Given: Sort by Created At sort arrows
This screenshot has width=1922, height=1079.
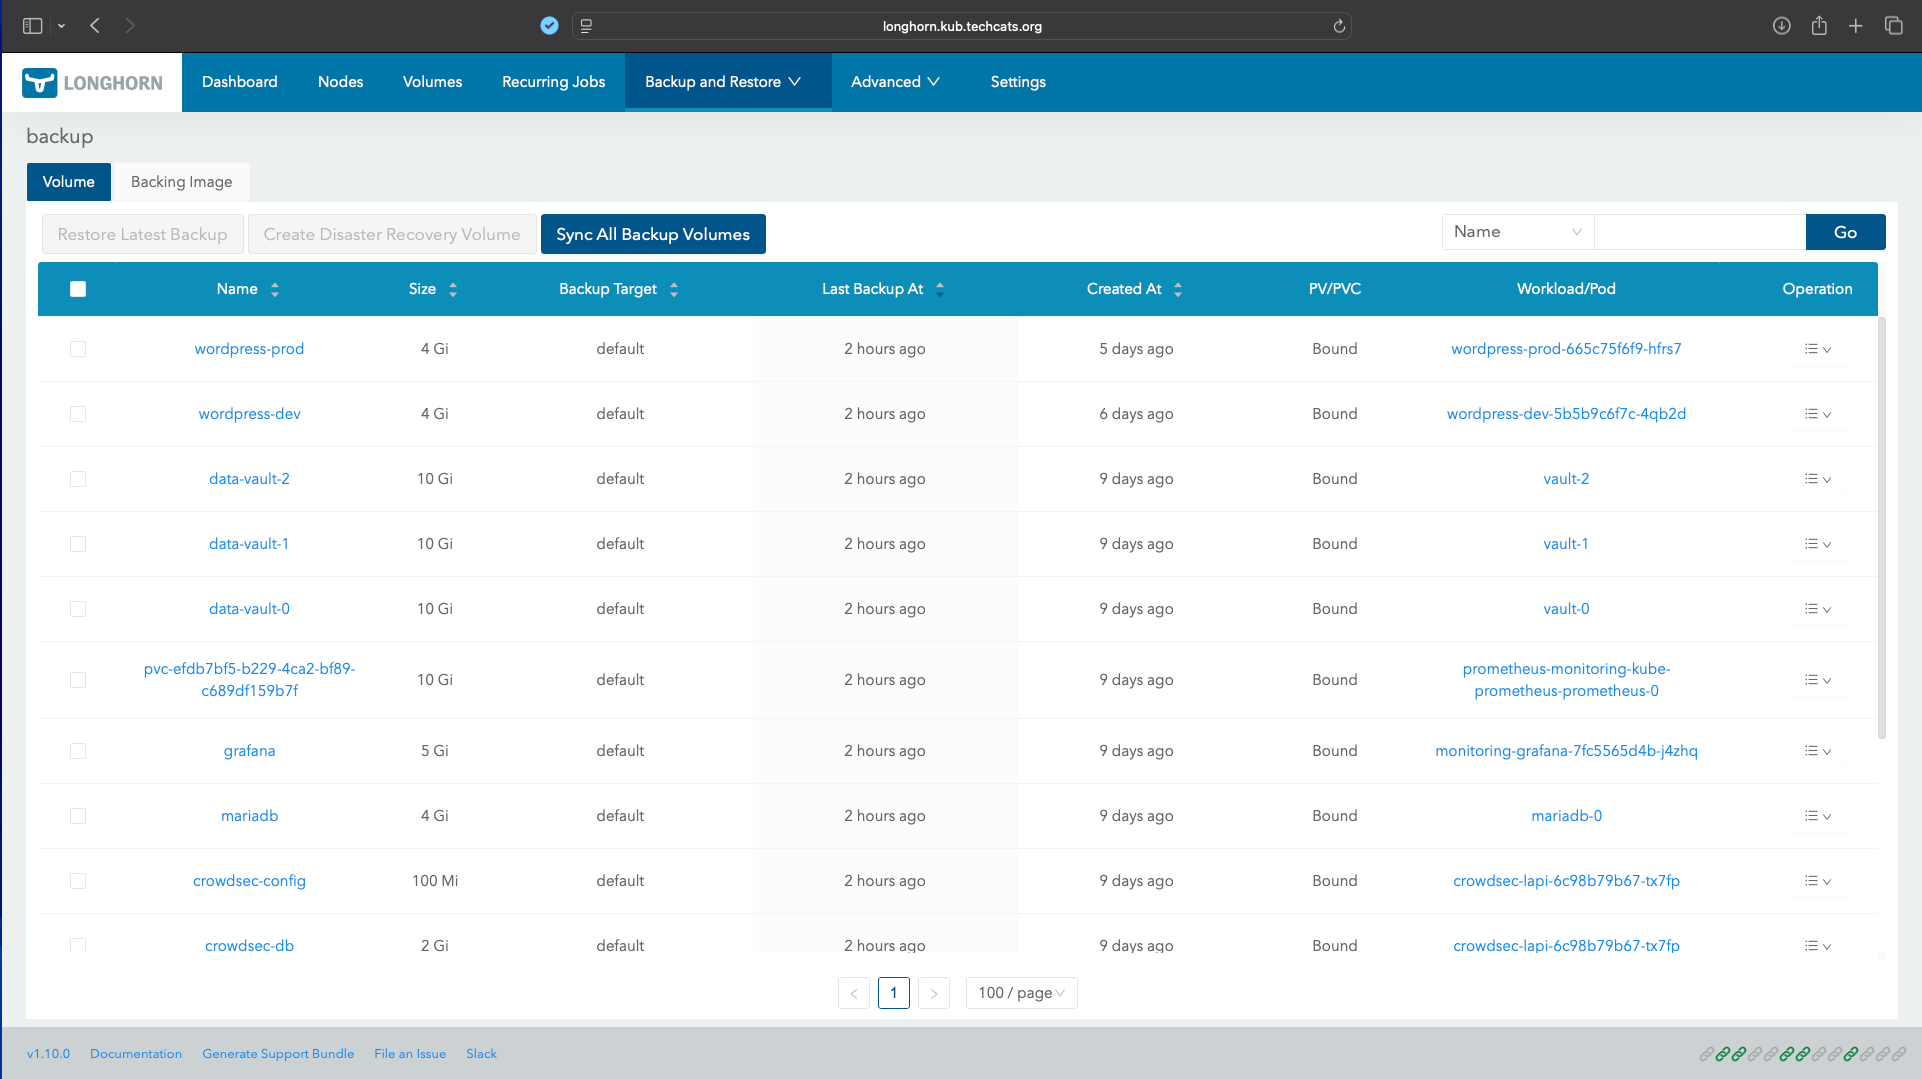Looking at the screenshot, I should click(x=1178, y=288).
